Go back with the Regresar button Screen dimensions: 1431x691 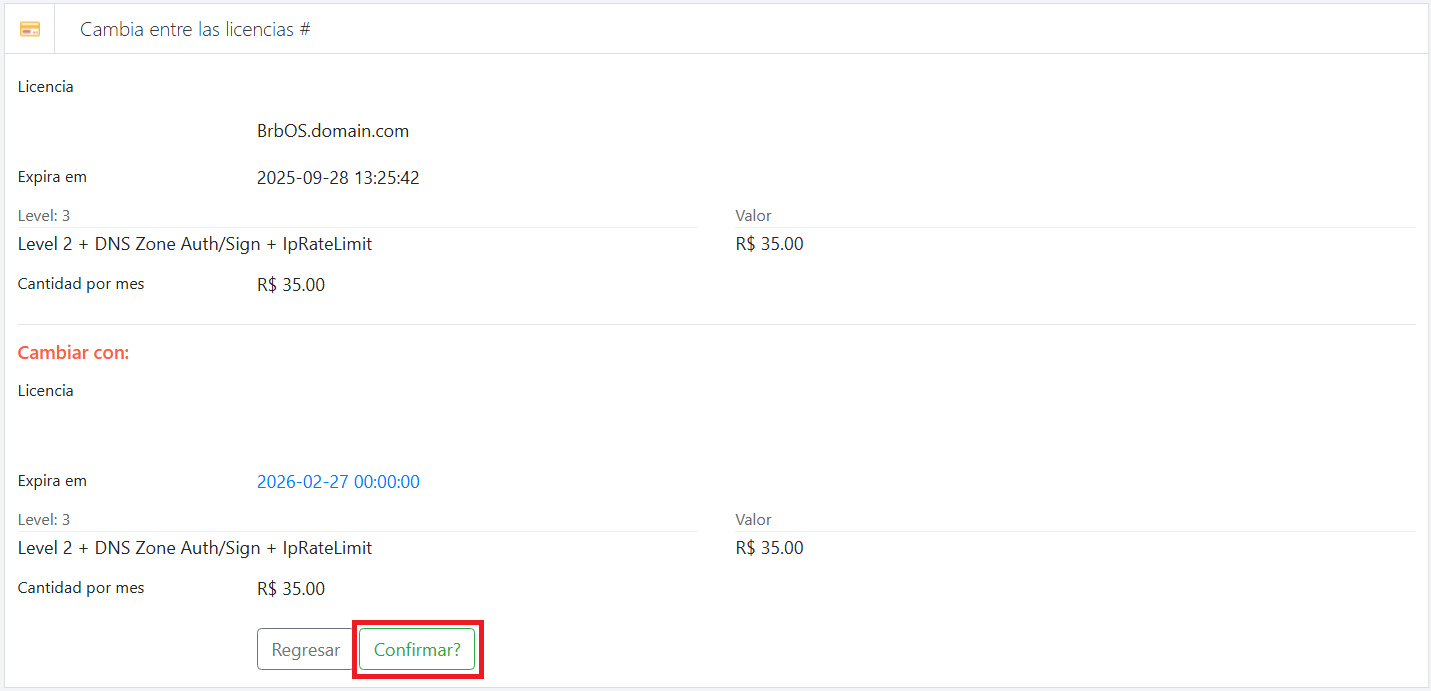pyautogui.click(x=305, y=649)
